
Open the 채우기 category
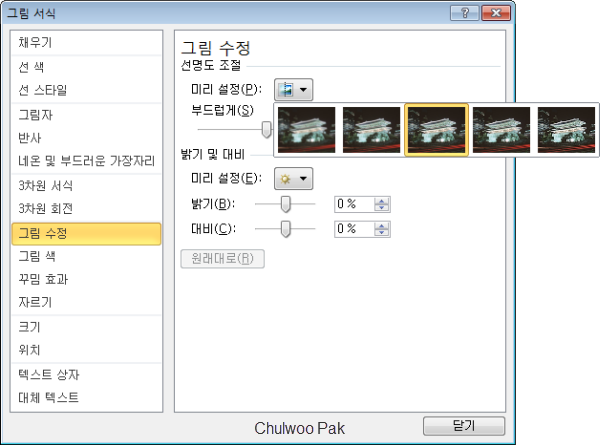point(86,42)
